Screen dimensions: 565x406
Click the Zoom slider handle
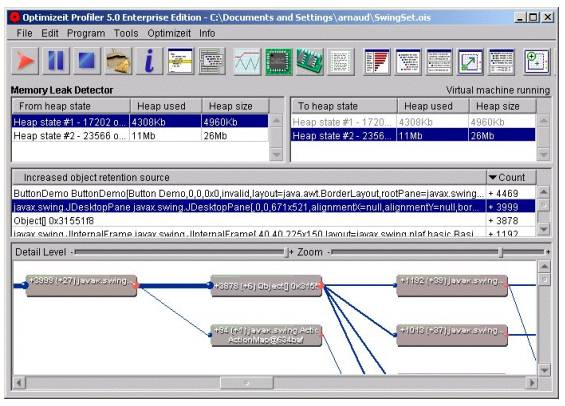point(501,252)
